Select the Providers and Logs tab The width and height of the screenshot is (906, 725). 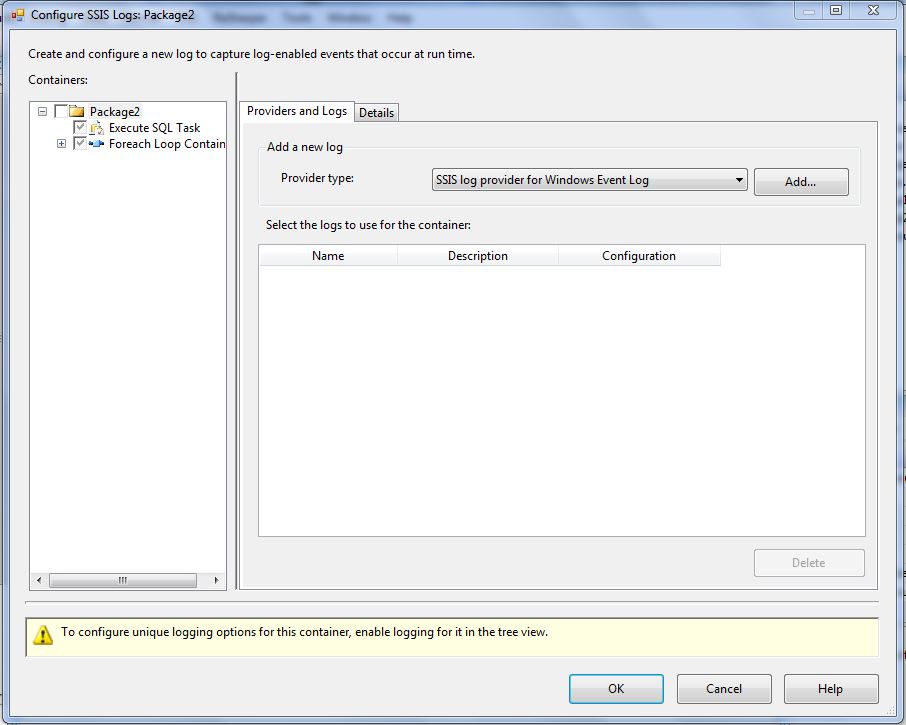296,111
